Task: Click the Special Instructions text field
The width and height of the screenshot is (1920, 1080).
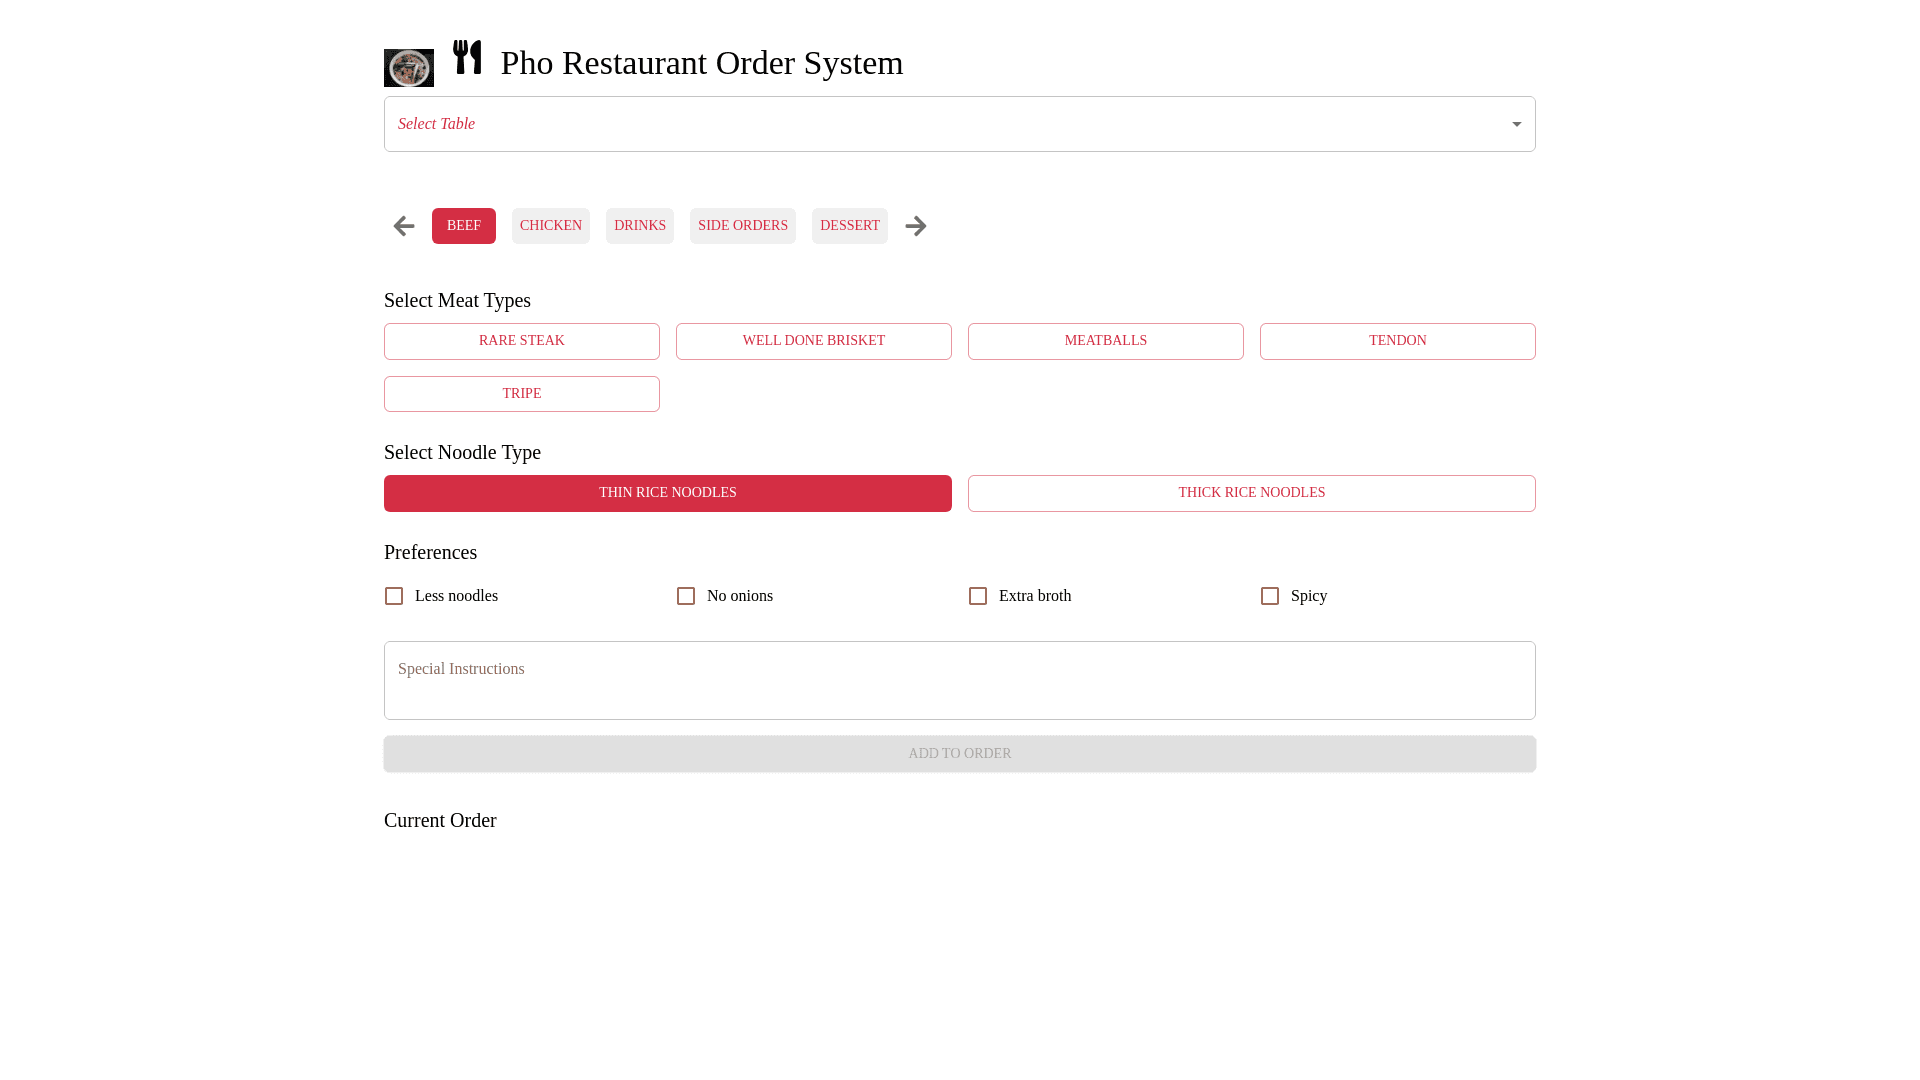Action: 959,680
